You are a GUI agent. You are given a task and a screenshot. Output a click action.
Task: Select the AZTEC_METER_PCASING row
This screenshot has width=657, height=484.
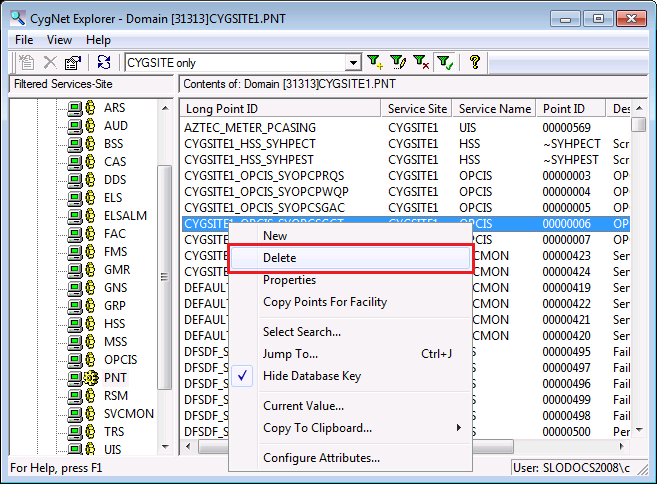point(406,128)
